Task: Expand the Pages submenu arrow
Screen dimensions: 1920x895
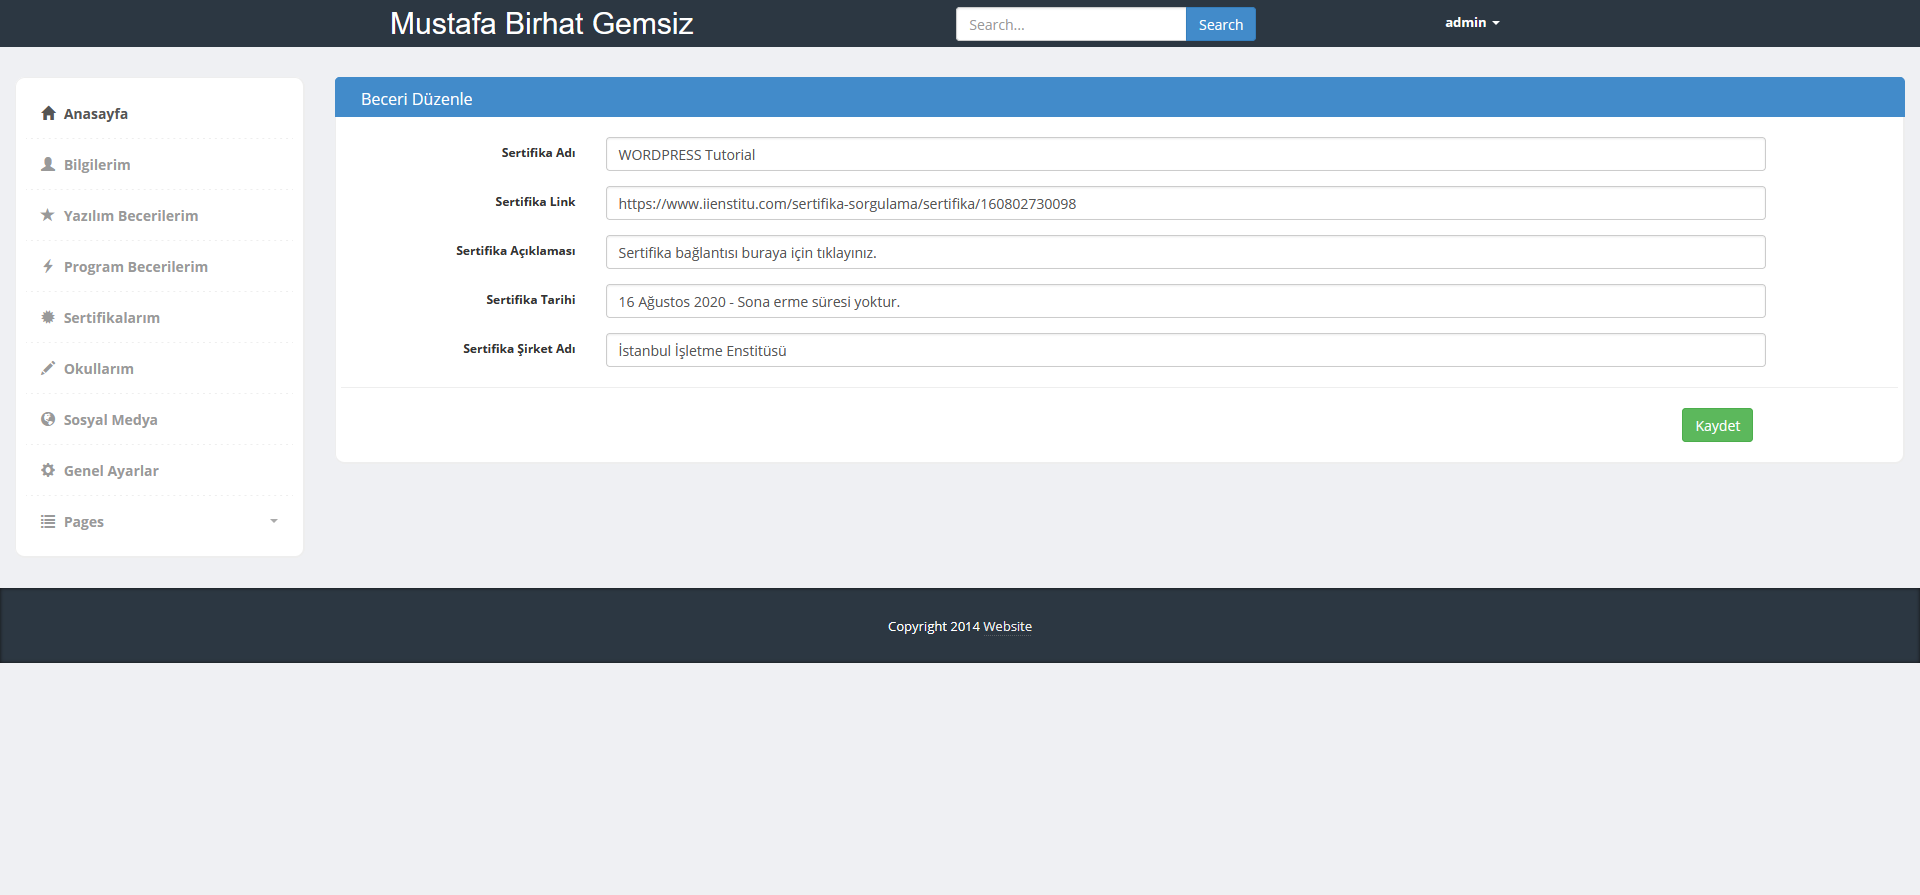Action: 274,521
